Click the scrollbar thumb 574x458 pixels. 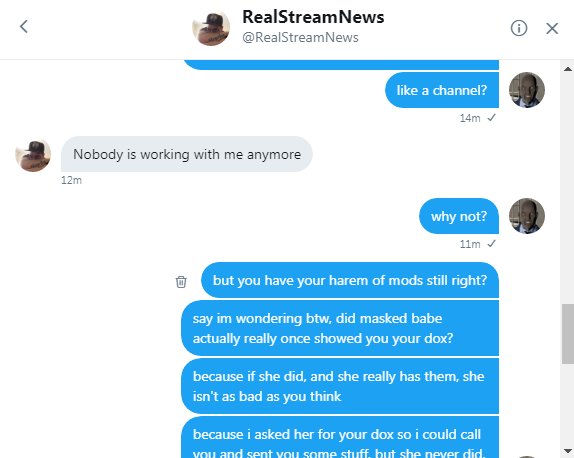pyautogui.click(x=568, y=334)
